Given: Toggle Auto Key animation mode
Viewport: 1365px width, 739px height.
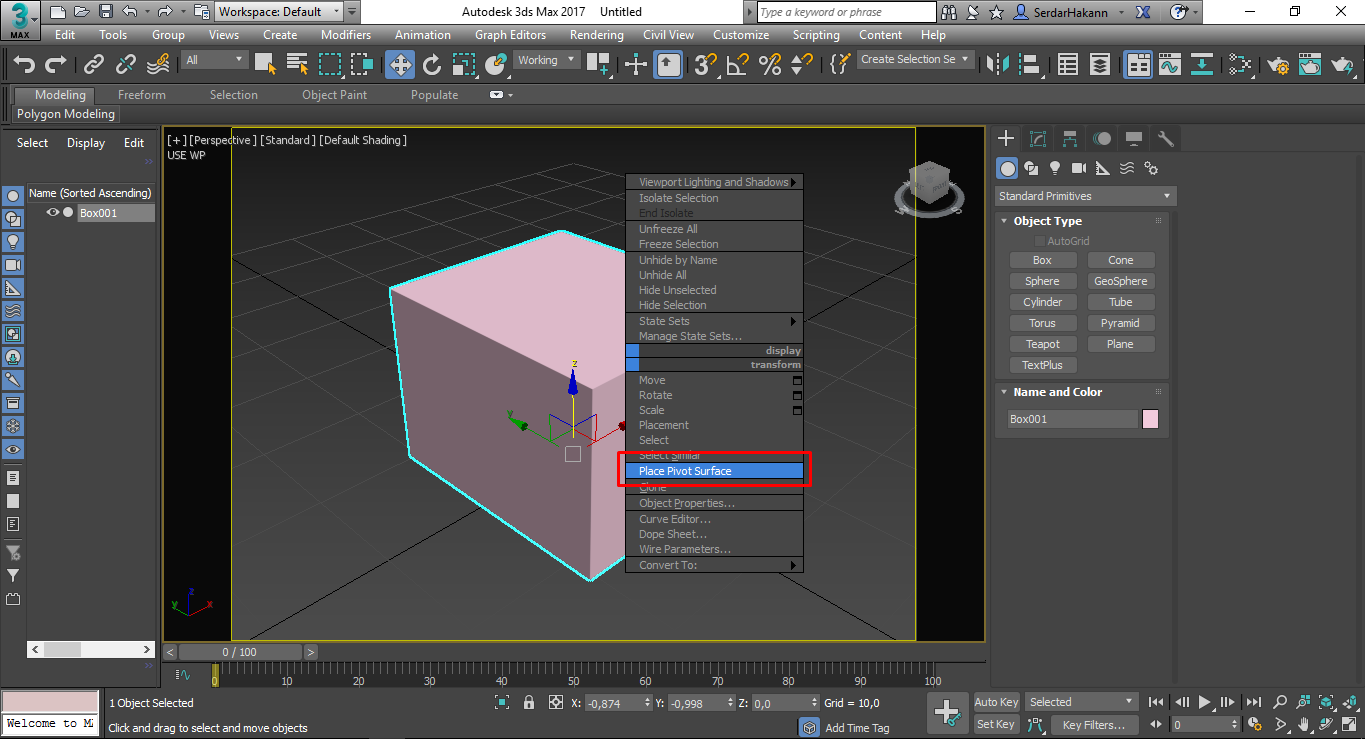Looking at the screenshot, I should point(996,701).
